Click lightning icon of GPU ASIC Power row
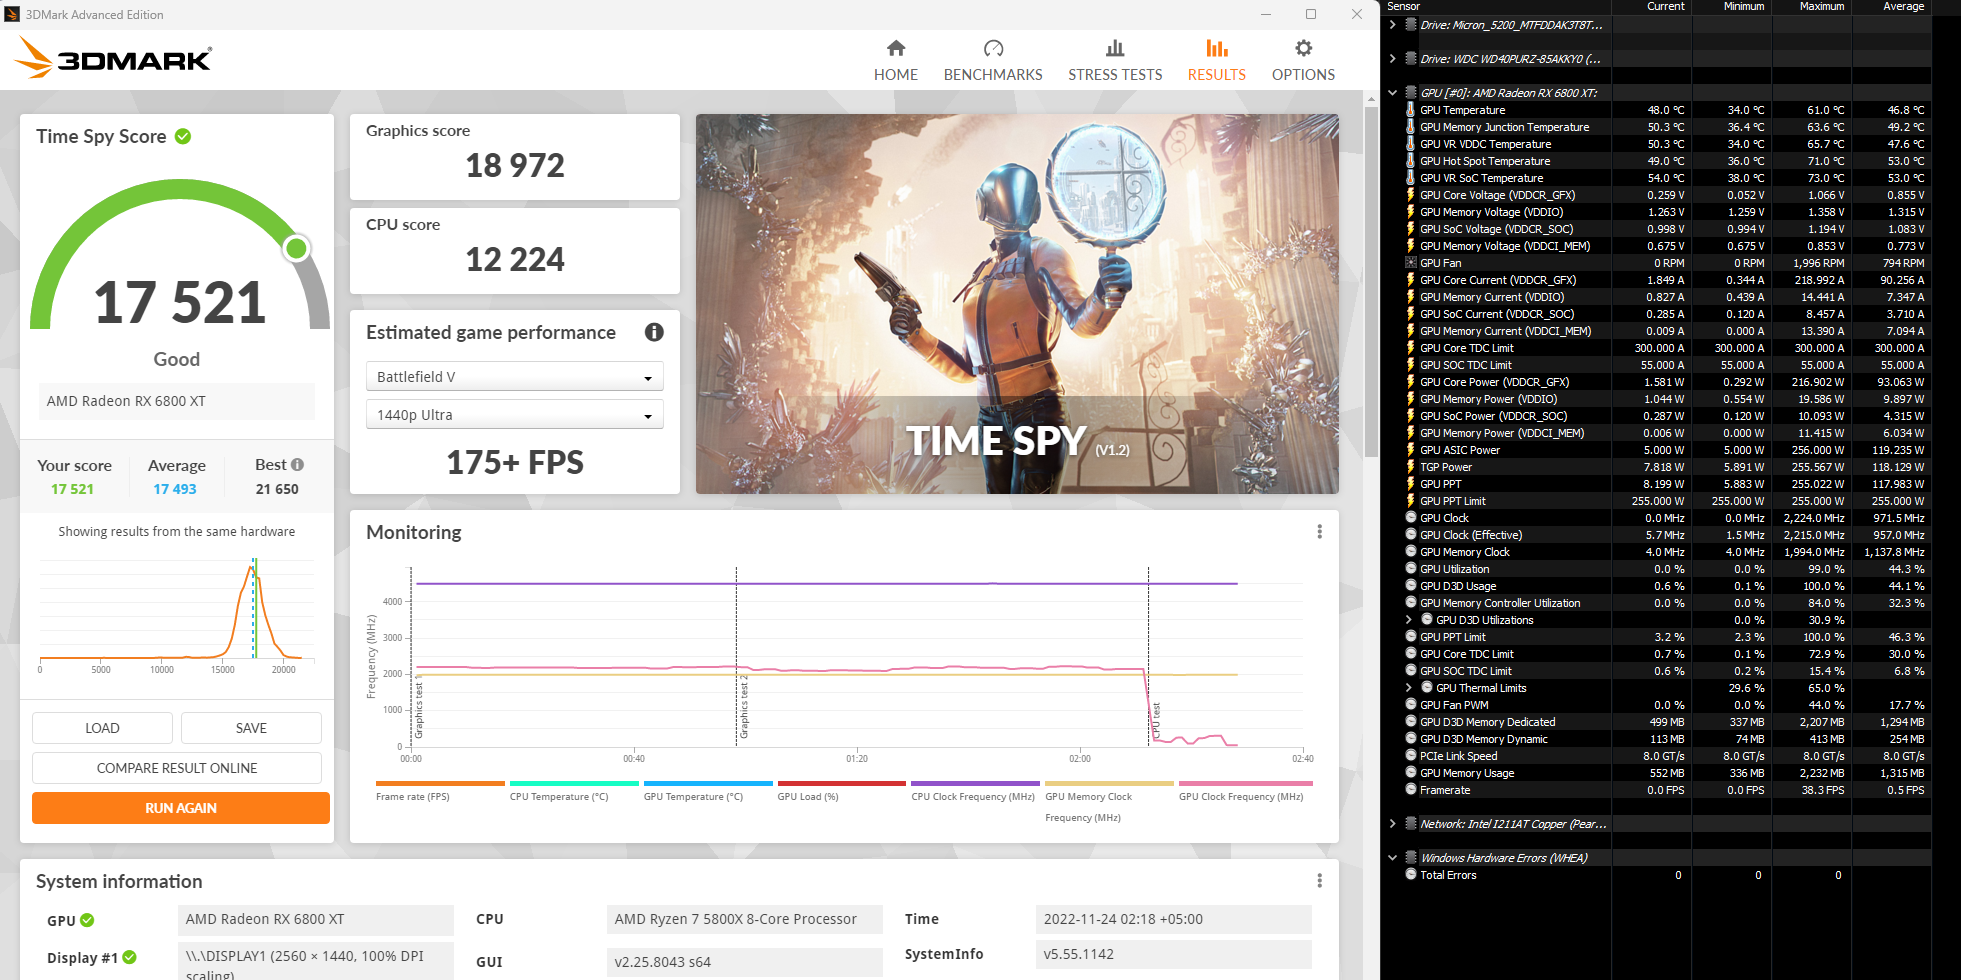Viewport: 1961px width, 980px height. coord(1411,450)
